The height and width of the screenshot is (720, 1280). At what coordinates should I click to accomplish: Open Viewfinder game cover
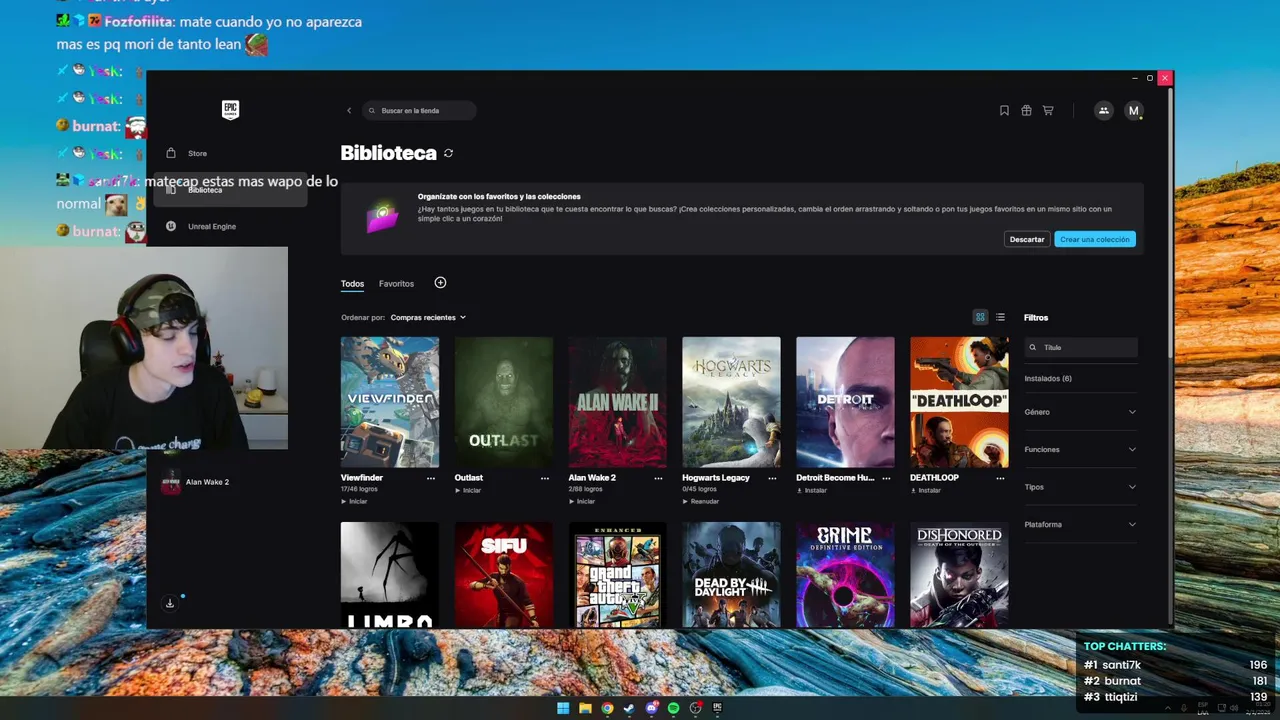tap(390, 402)
